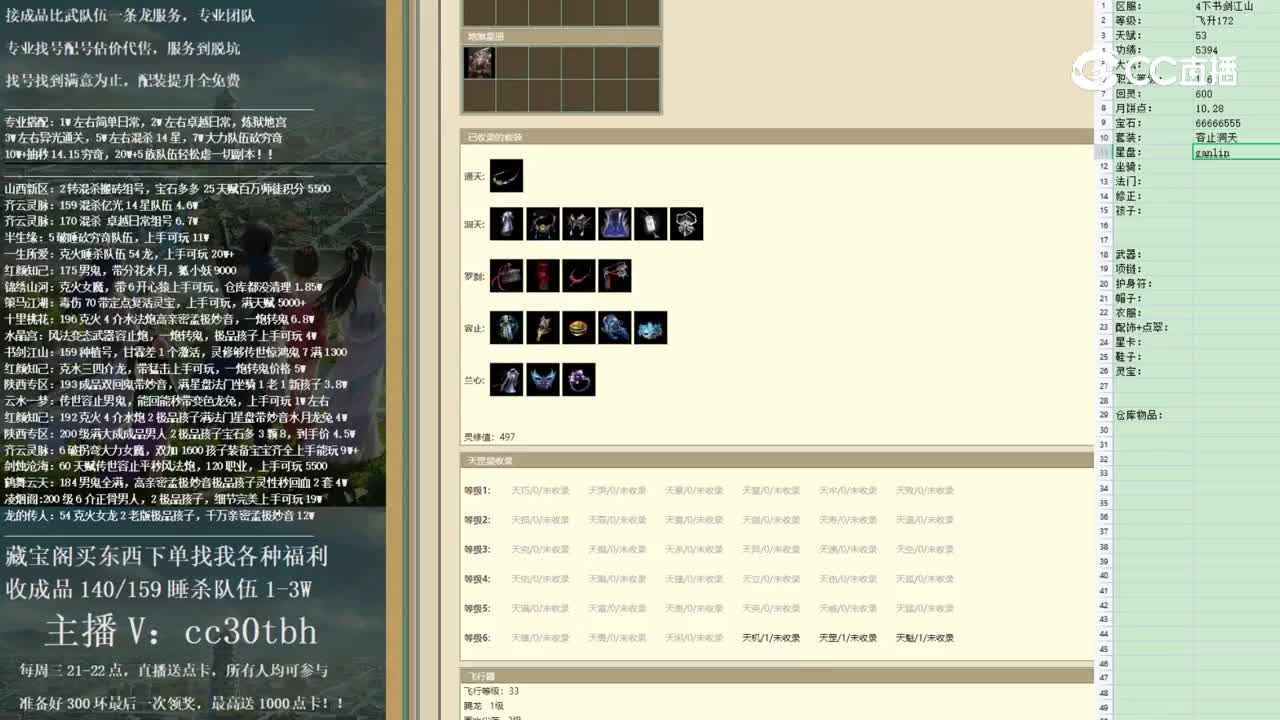Edit the spreadsheet cell containing ganlin
This screenshot has height=720, width=1280.
point(1236,153)
